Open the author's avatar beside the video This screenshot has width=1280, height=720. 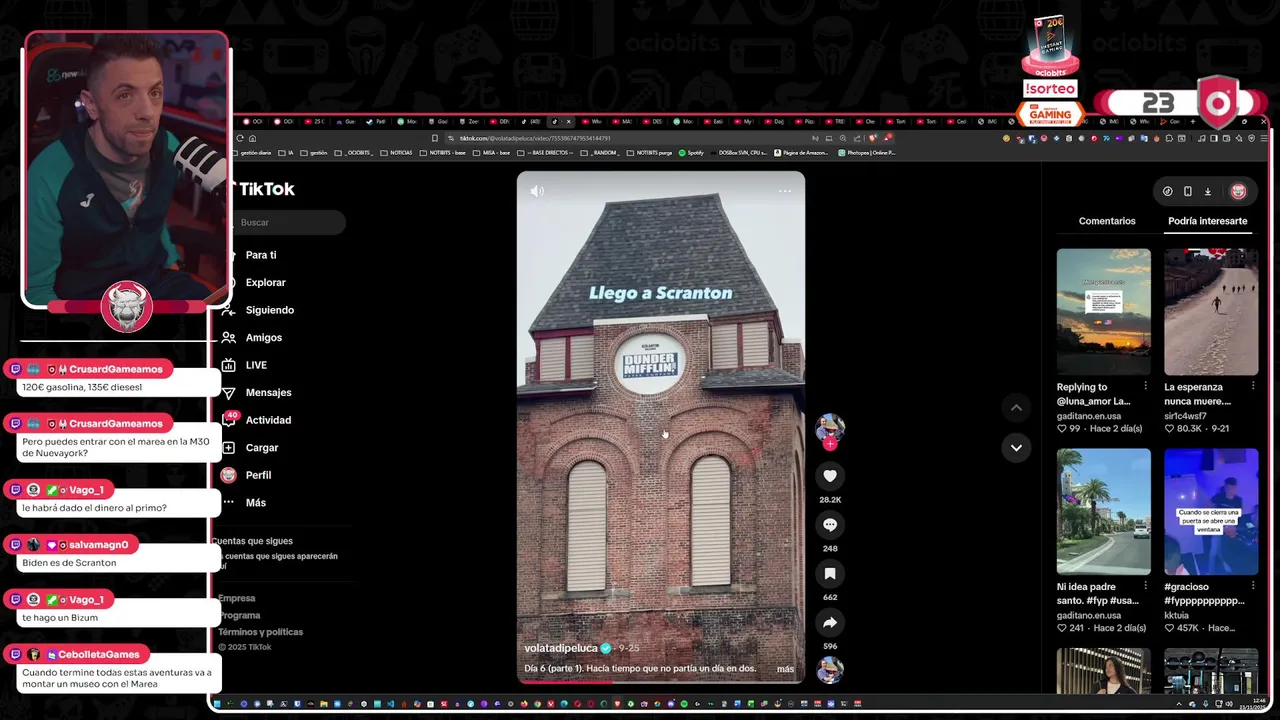point(830,427)
